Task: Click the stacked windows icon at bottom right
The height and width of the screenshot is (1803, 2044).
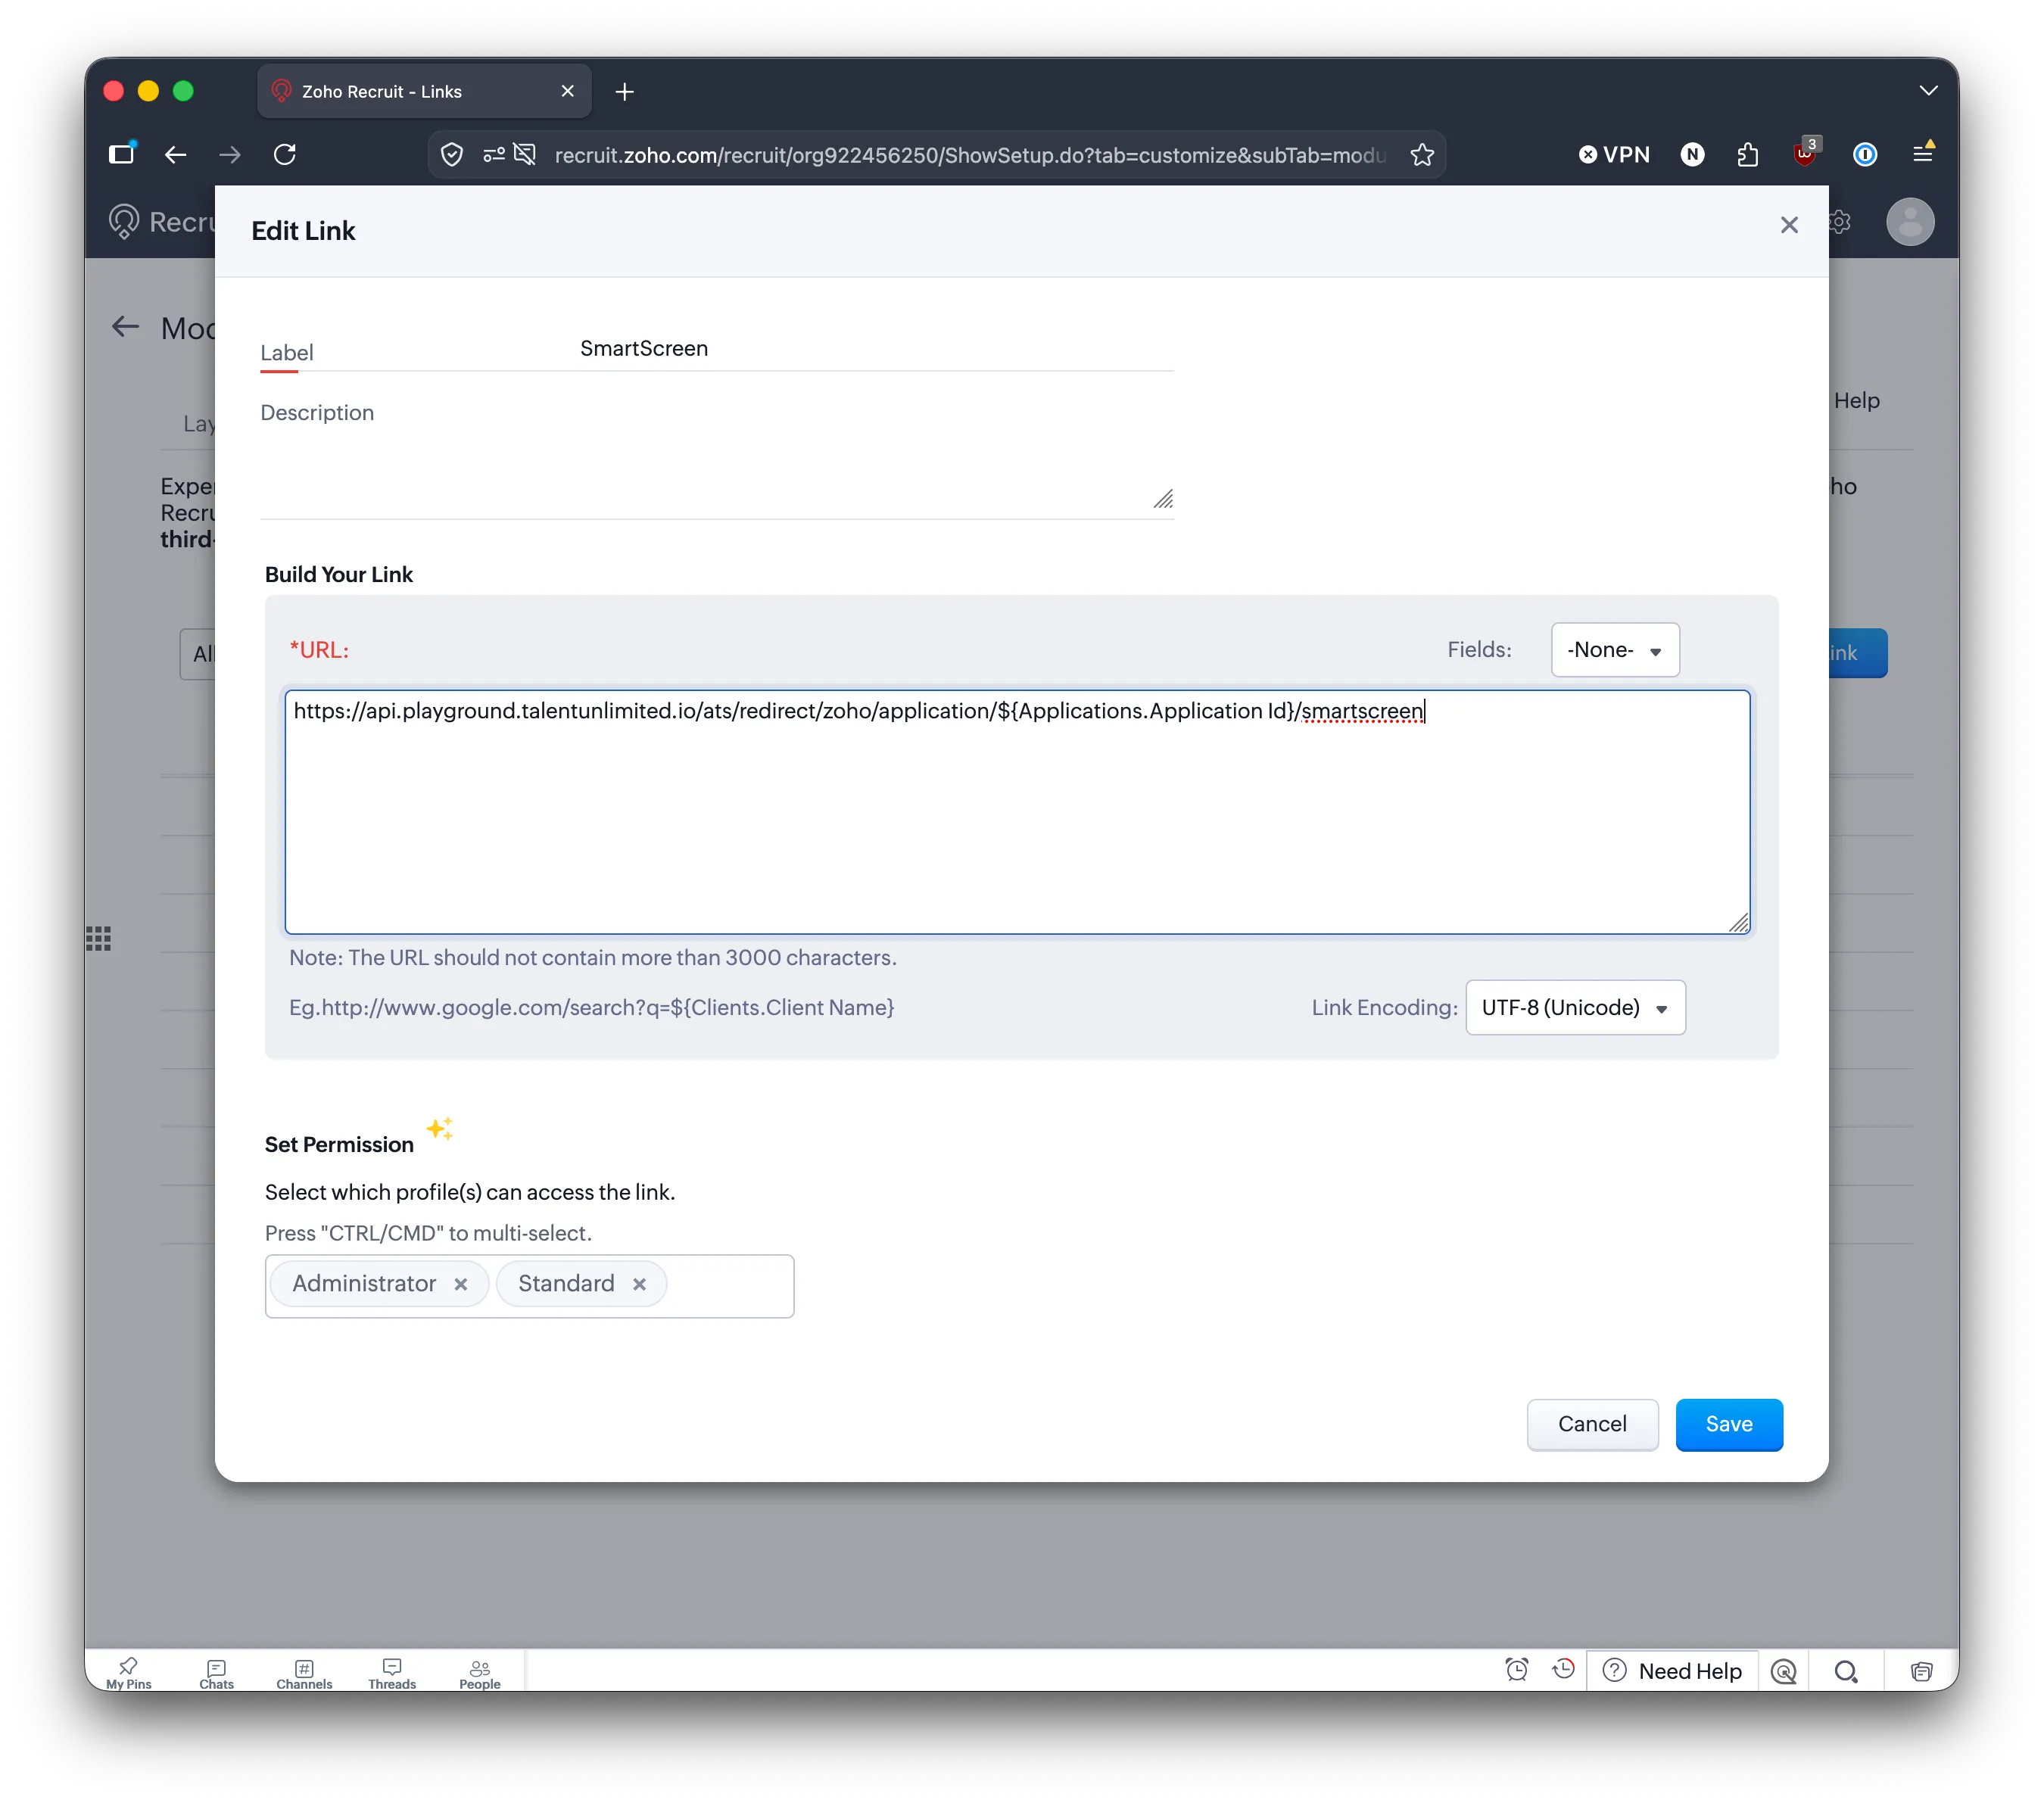Action: click(1921, 1671)
